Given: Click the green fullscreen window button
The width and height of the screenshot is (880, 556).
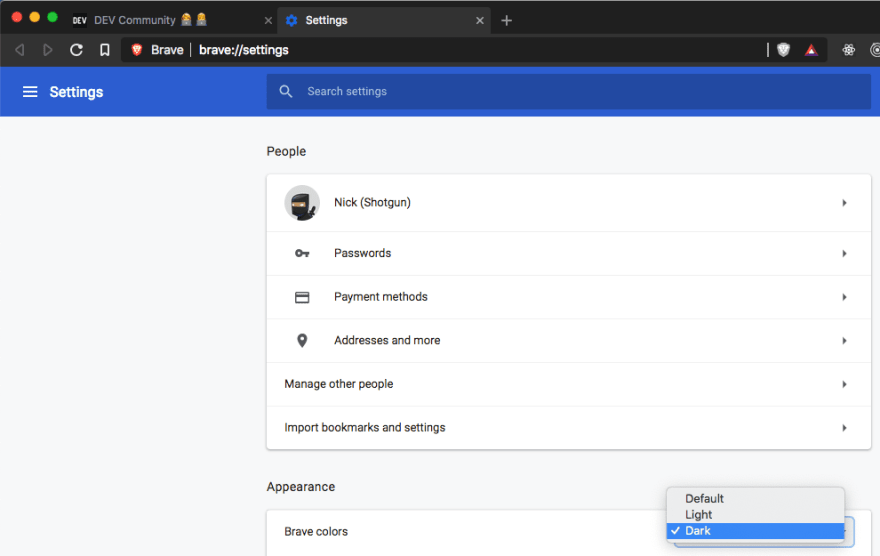Looking at the screenshot, I should 53,17.
